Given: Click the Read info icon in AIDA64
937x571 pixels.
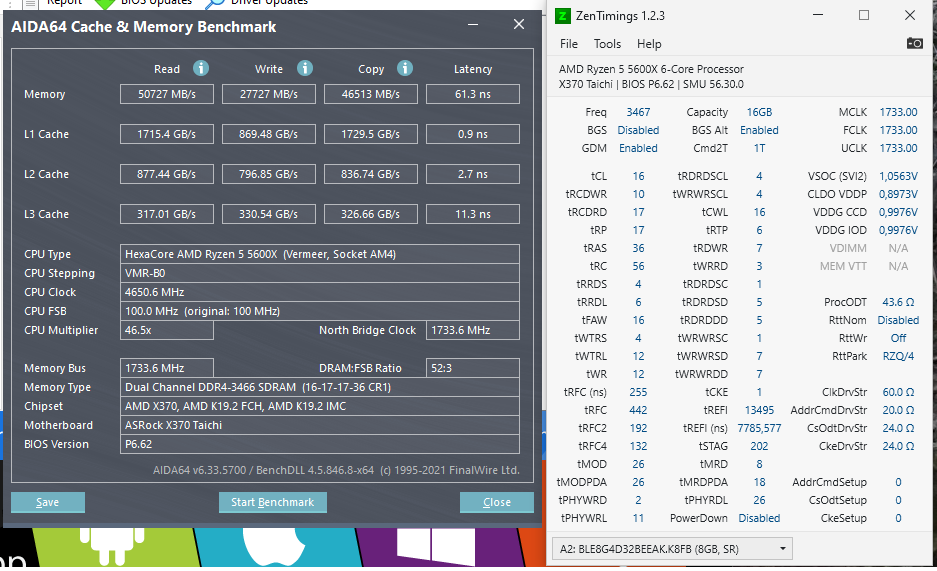Looking at the screenshot, I should click(x=201, y=68).
